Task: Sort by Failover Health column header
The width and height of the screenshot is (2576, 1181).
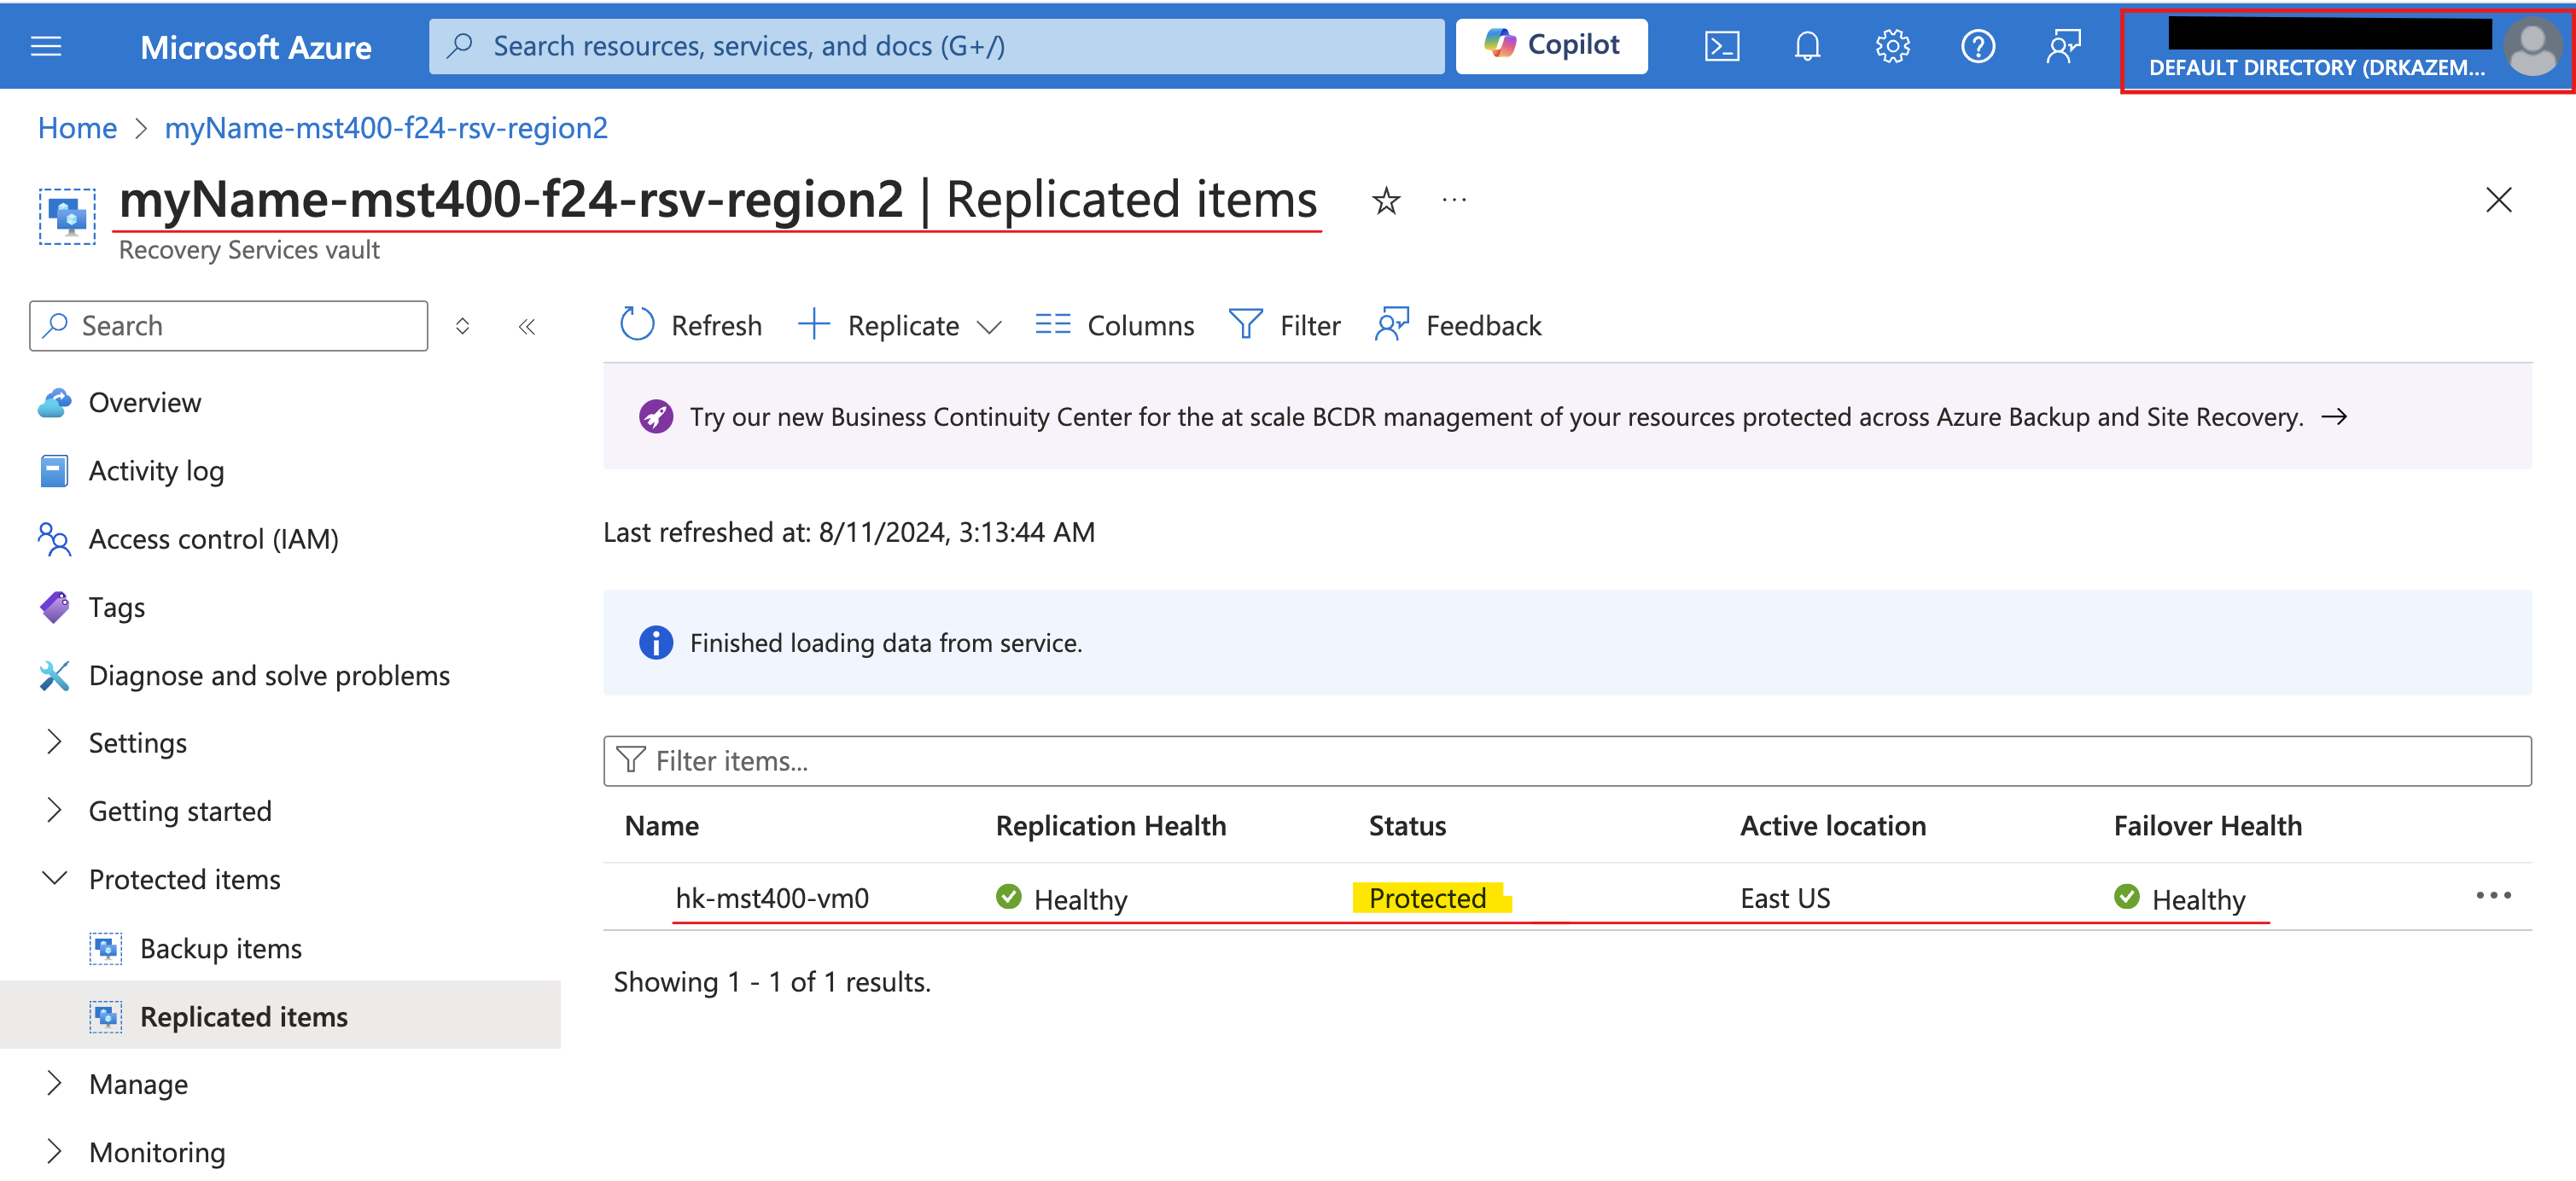Action: click(2208, 825)
